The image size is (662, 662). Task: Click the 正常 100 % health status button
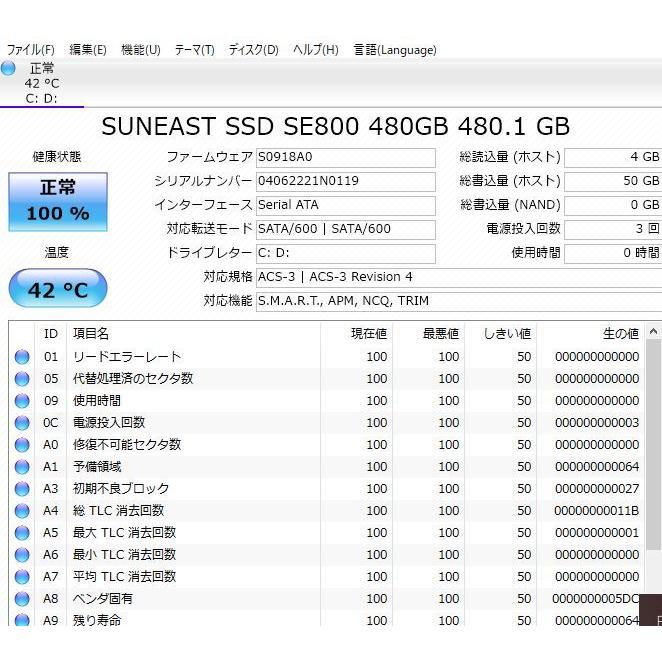point(58,201)
